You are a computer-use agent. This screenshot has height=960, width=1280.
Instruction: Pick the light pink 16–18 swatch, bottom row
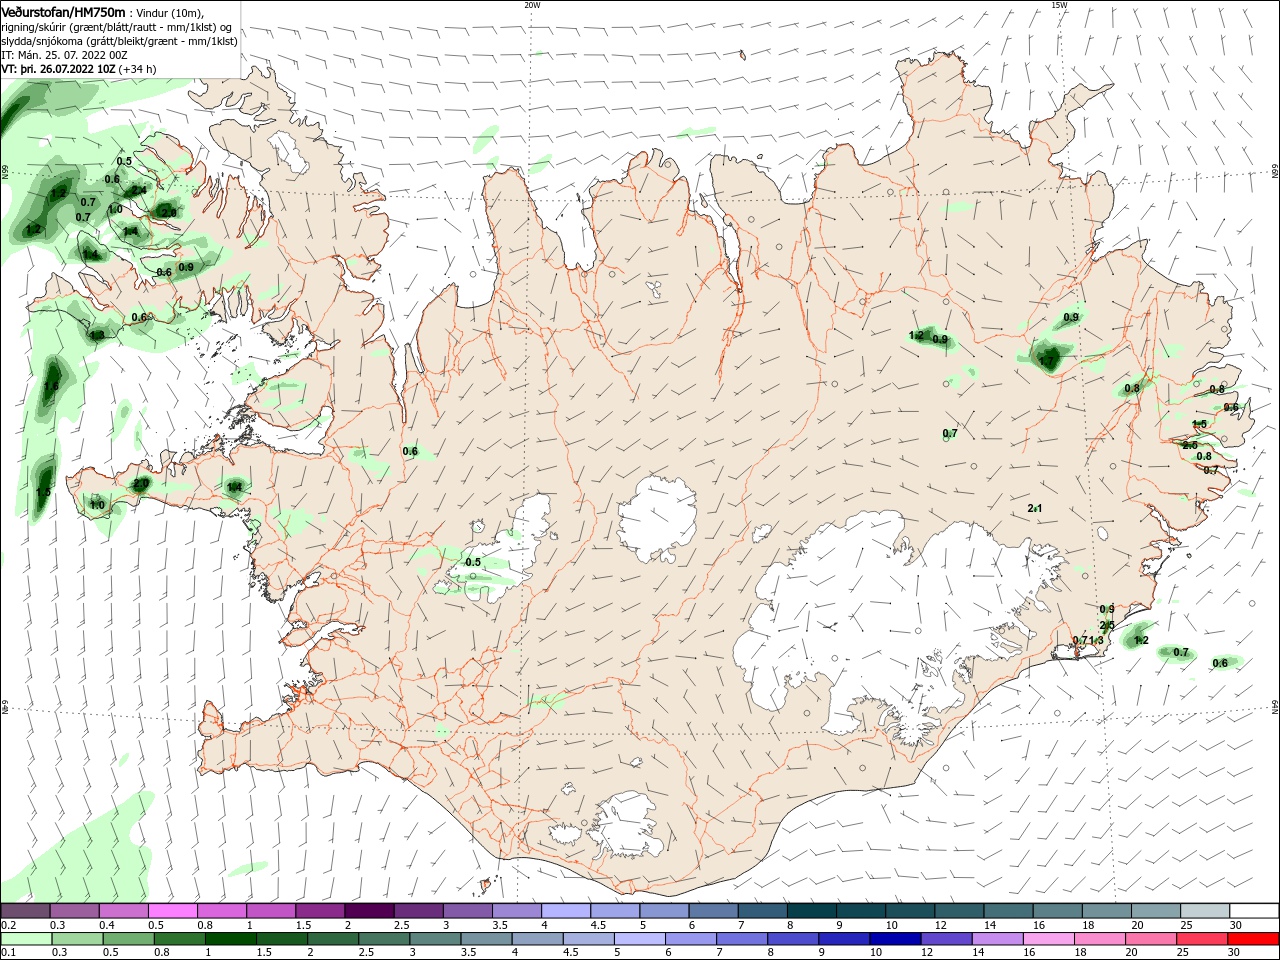point(1048,939)
